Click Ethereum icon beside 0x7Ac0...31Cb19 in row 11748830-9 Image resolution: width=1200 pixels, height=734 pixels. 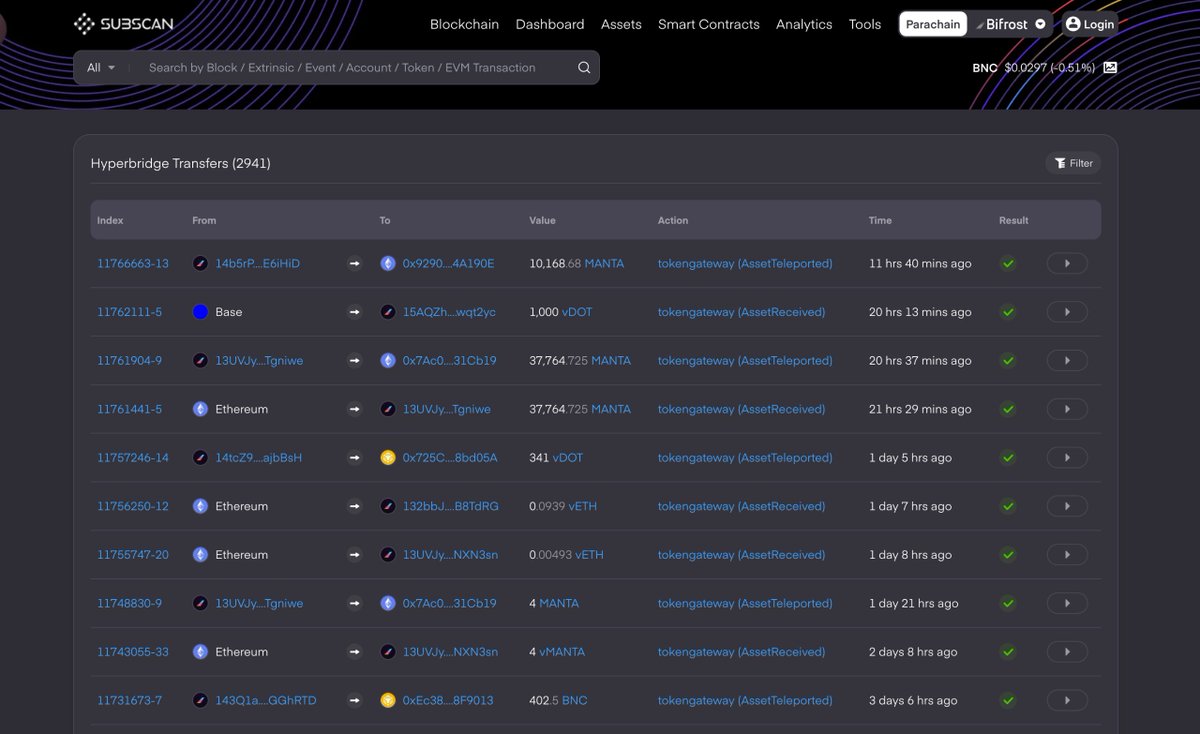point(388,604)
